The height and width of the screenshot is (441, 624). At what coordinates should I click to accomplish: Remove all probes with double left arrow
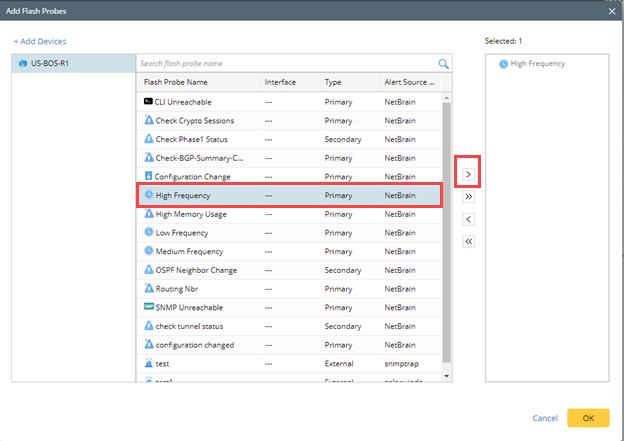point(469,241)
